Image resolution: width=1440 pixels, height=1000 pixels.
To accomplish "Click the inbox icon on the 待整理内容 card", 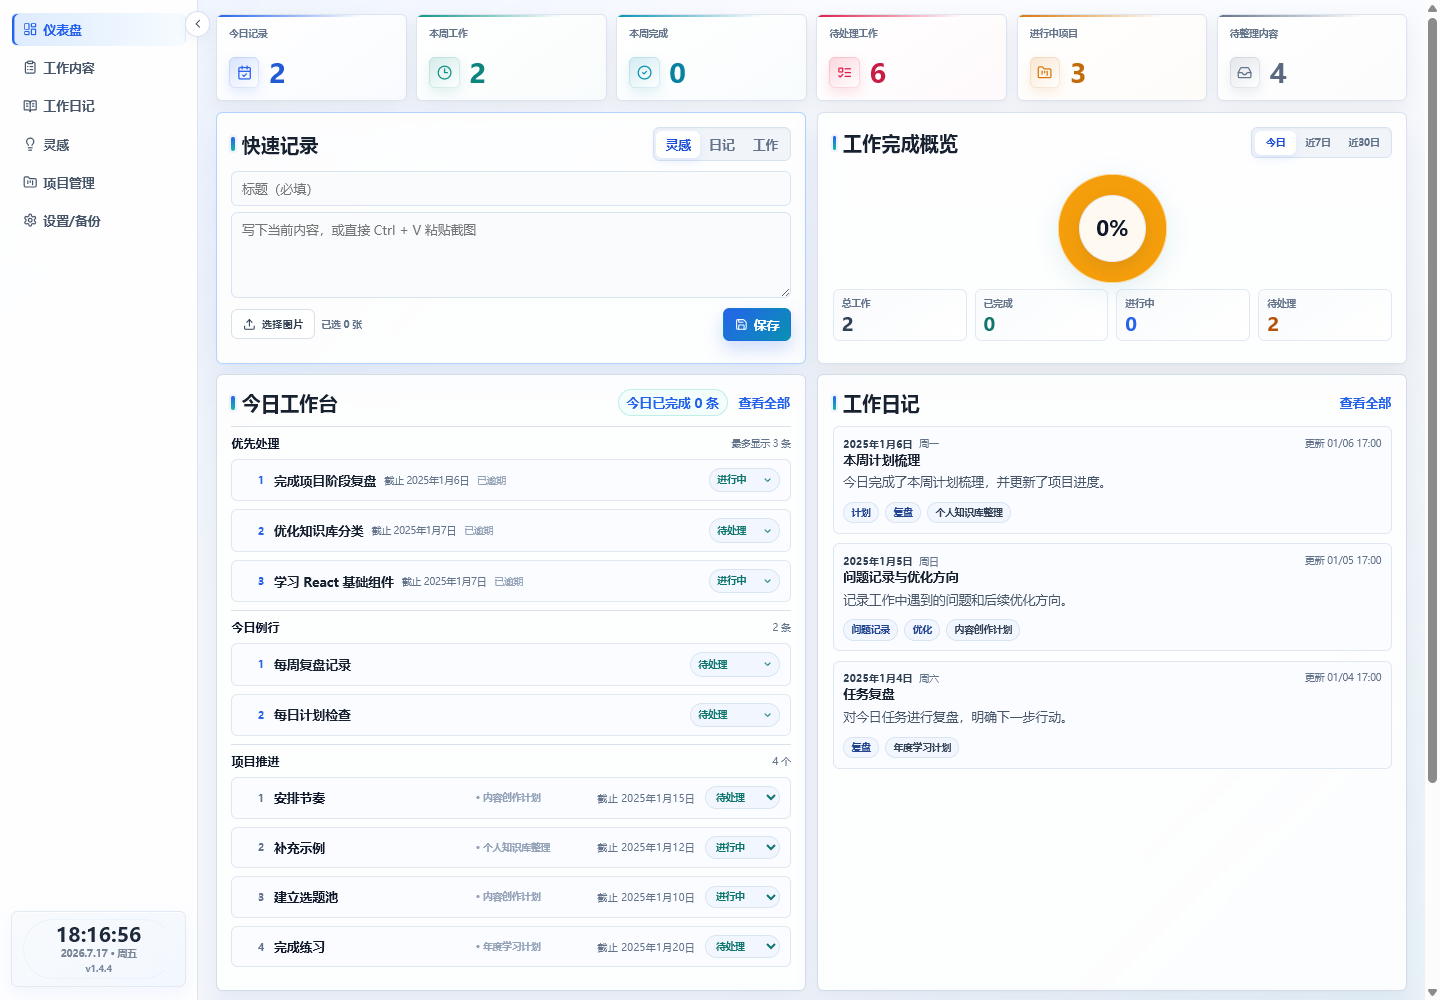I will (1244, 73).
